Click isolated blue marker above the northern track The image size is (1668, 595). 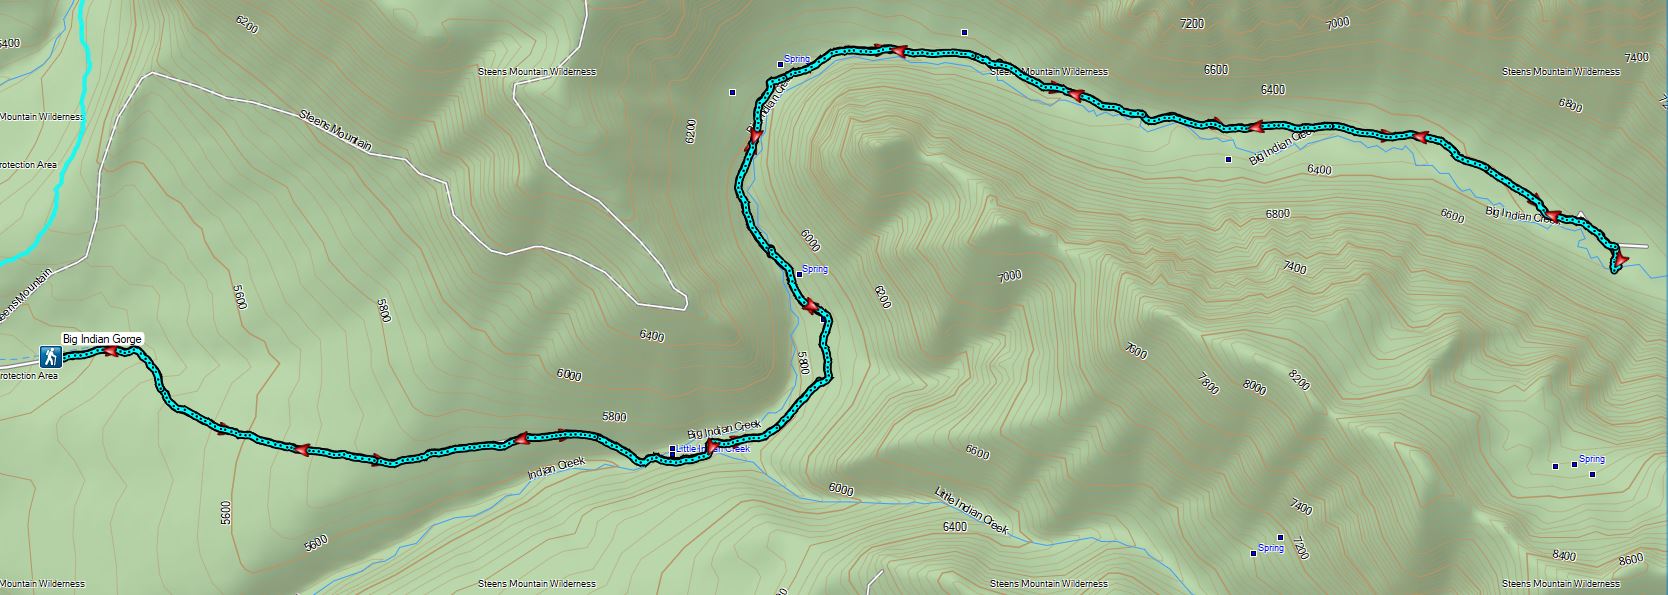[x=964, y=32]
